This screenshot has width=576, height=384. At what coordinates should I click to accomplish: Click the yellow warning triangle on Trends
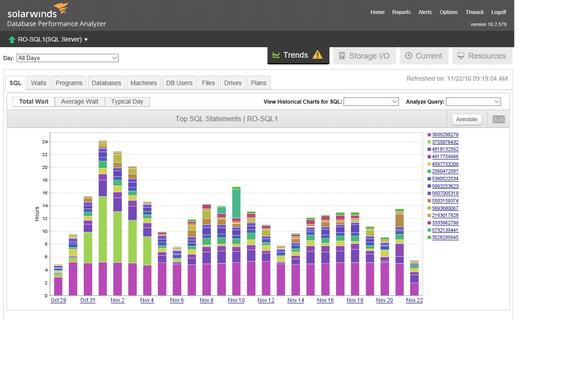[x=317, y=55]
